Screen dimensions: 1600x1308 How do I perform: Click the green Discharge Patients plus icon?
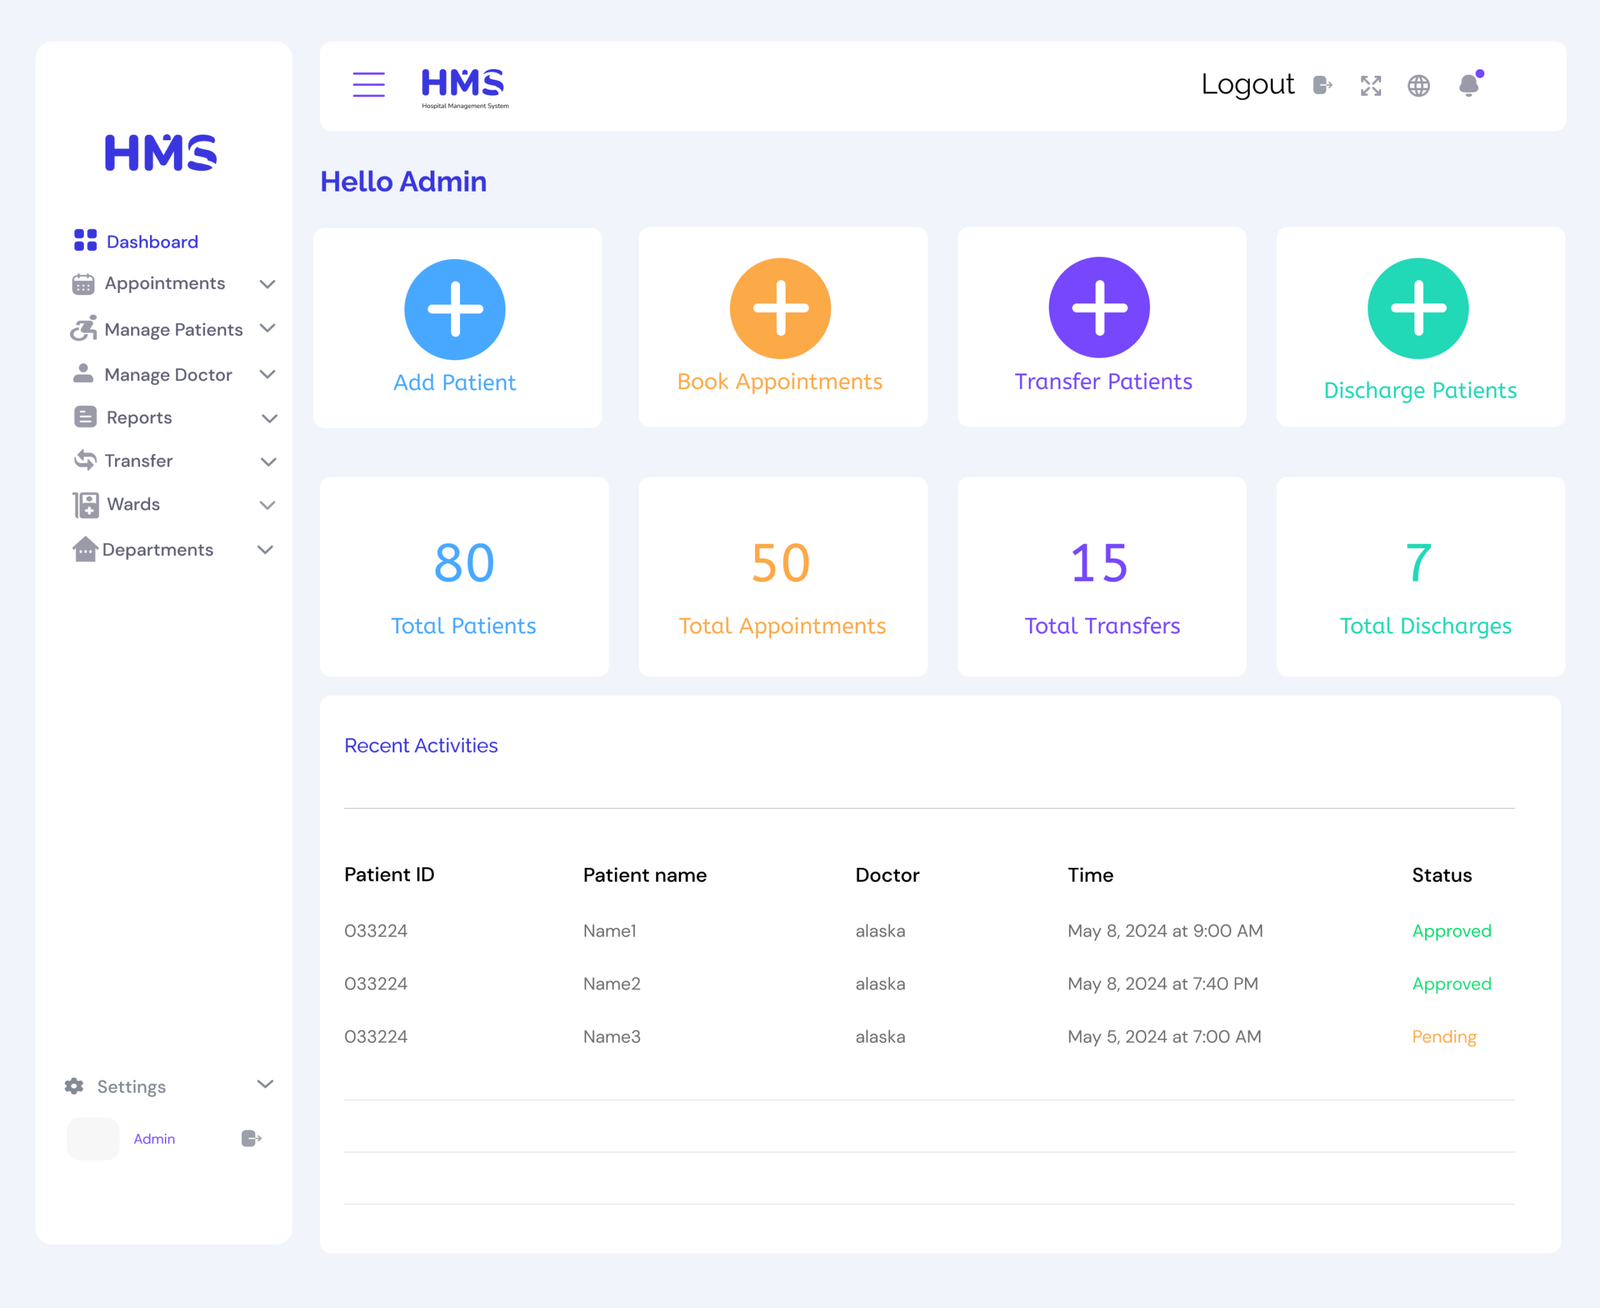(1418, 308)
